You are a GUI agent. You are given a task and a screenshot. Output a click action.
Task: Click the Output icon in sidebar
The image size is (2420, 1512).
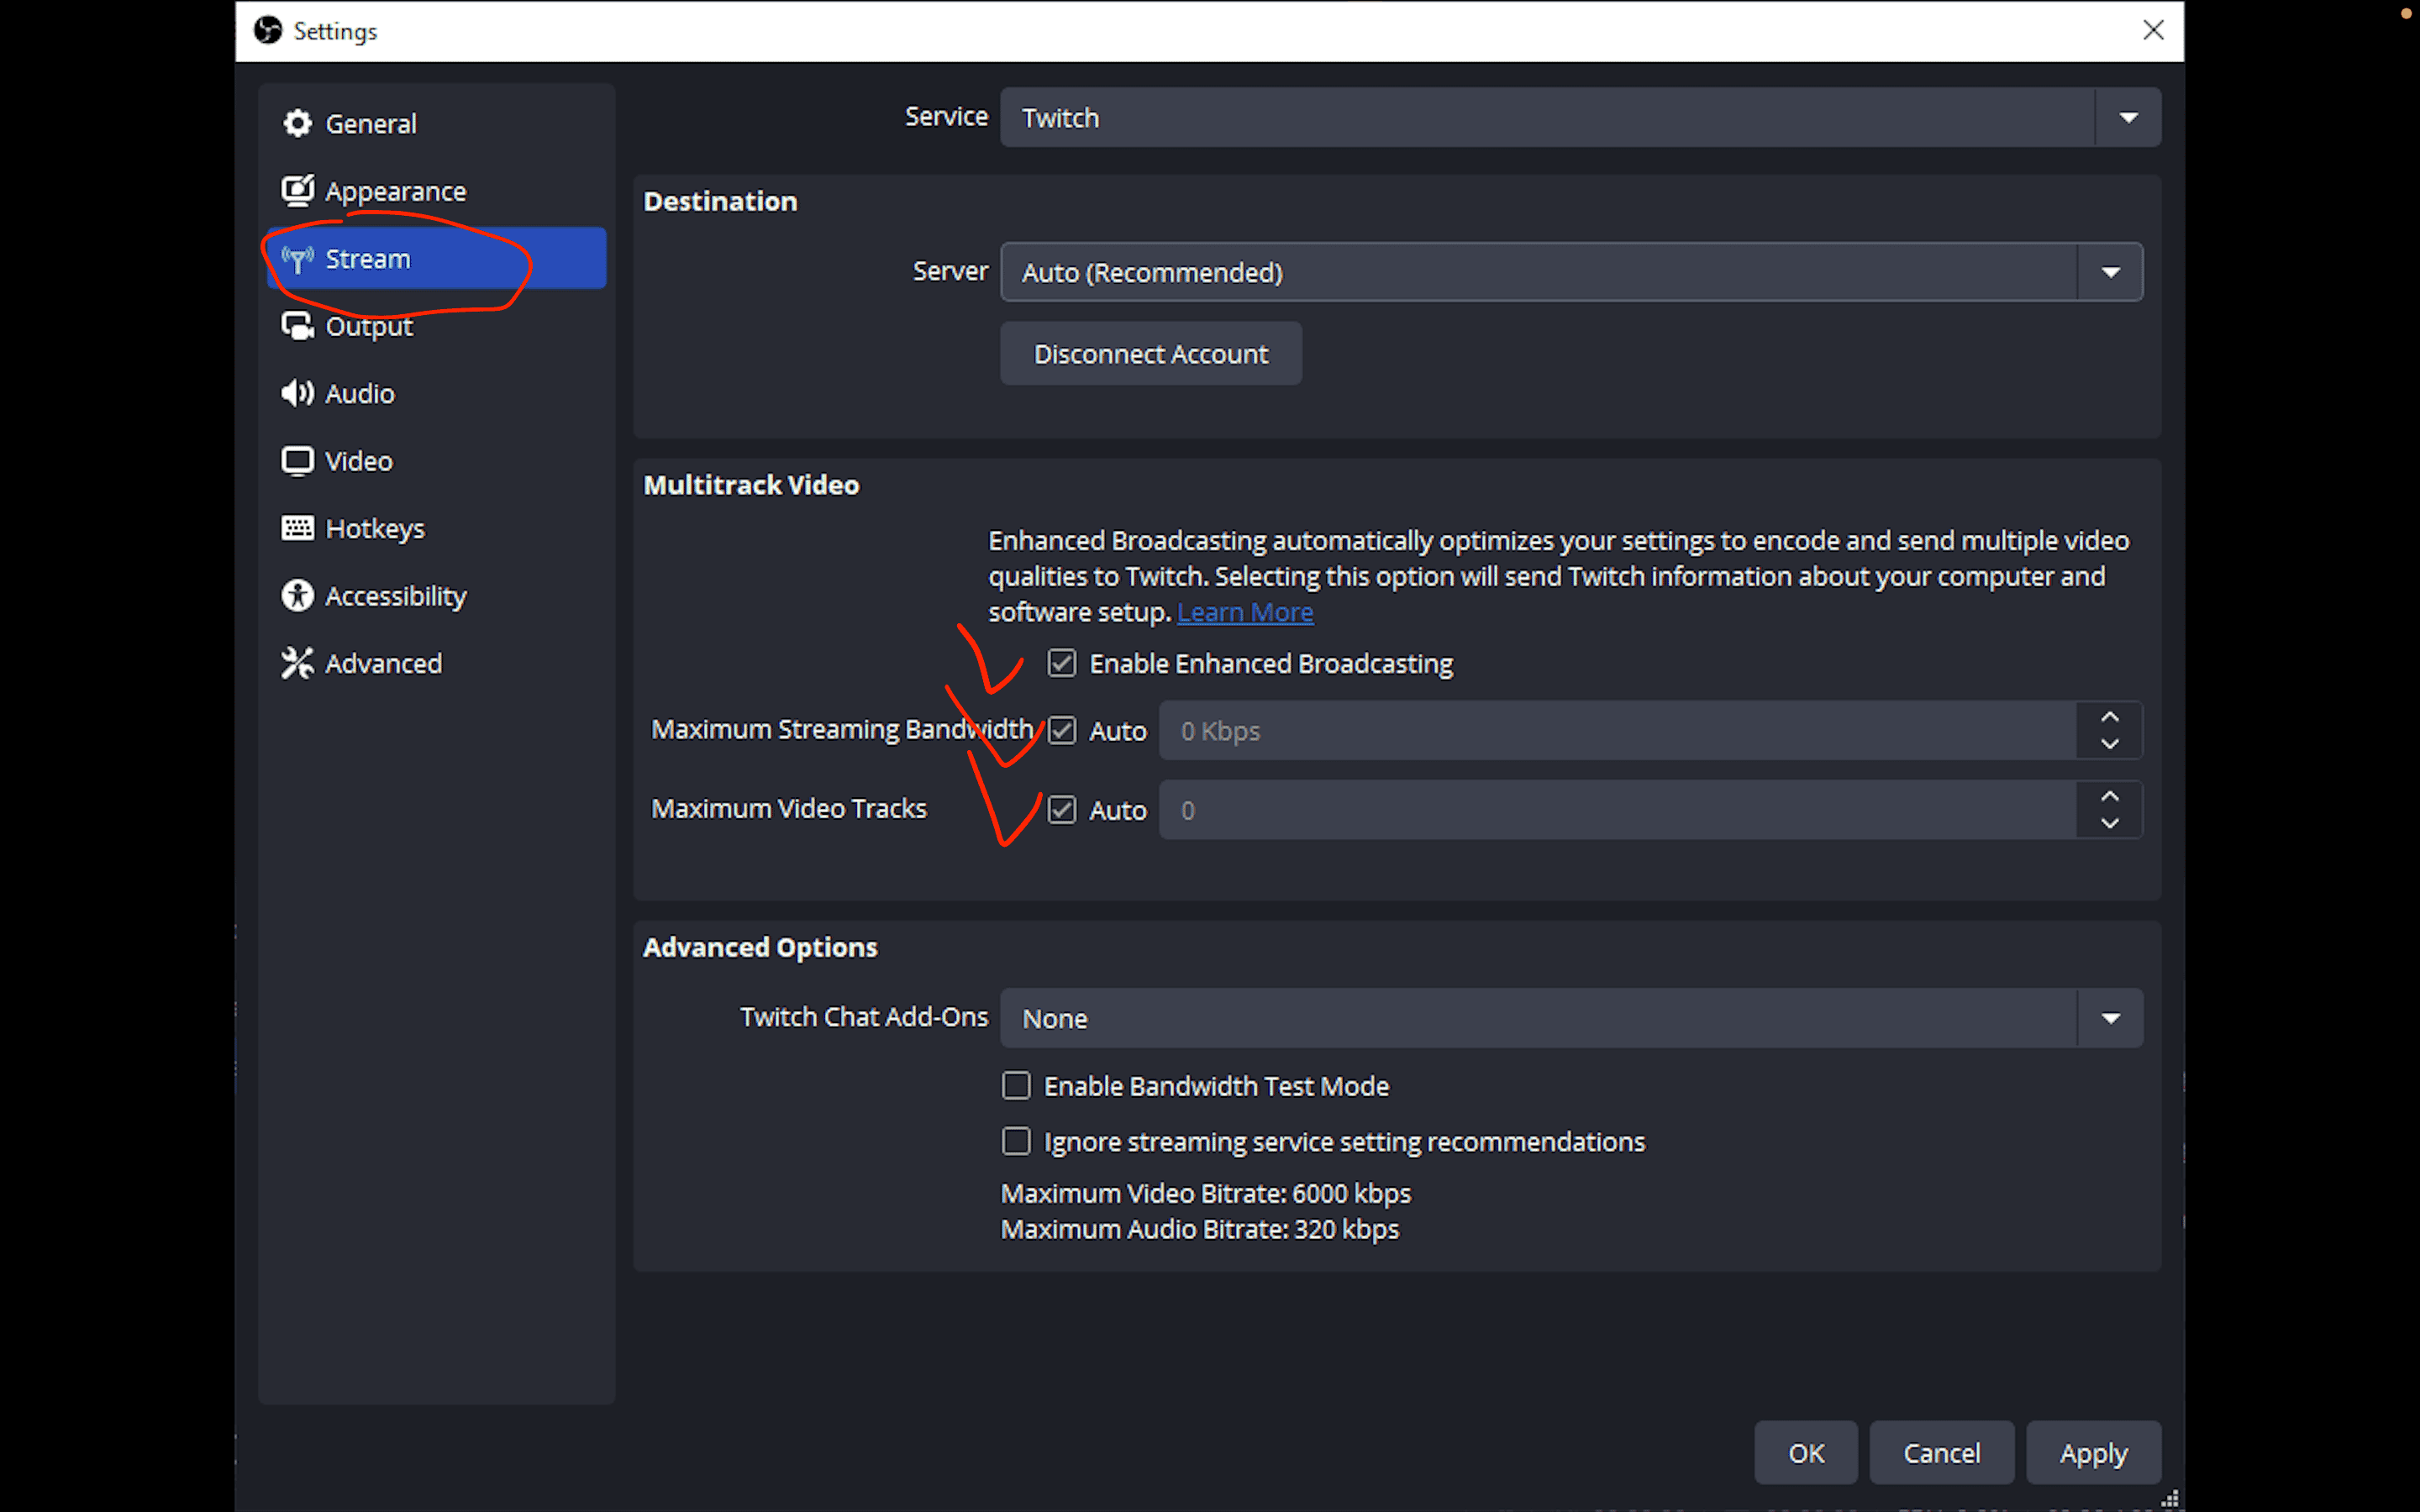point(297,326)
